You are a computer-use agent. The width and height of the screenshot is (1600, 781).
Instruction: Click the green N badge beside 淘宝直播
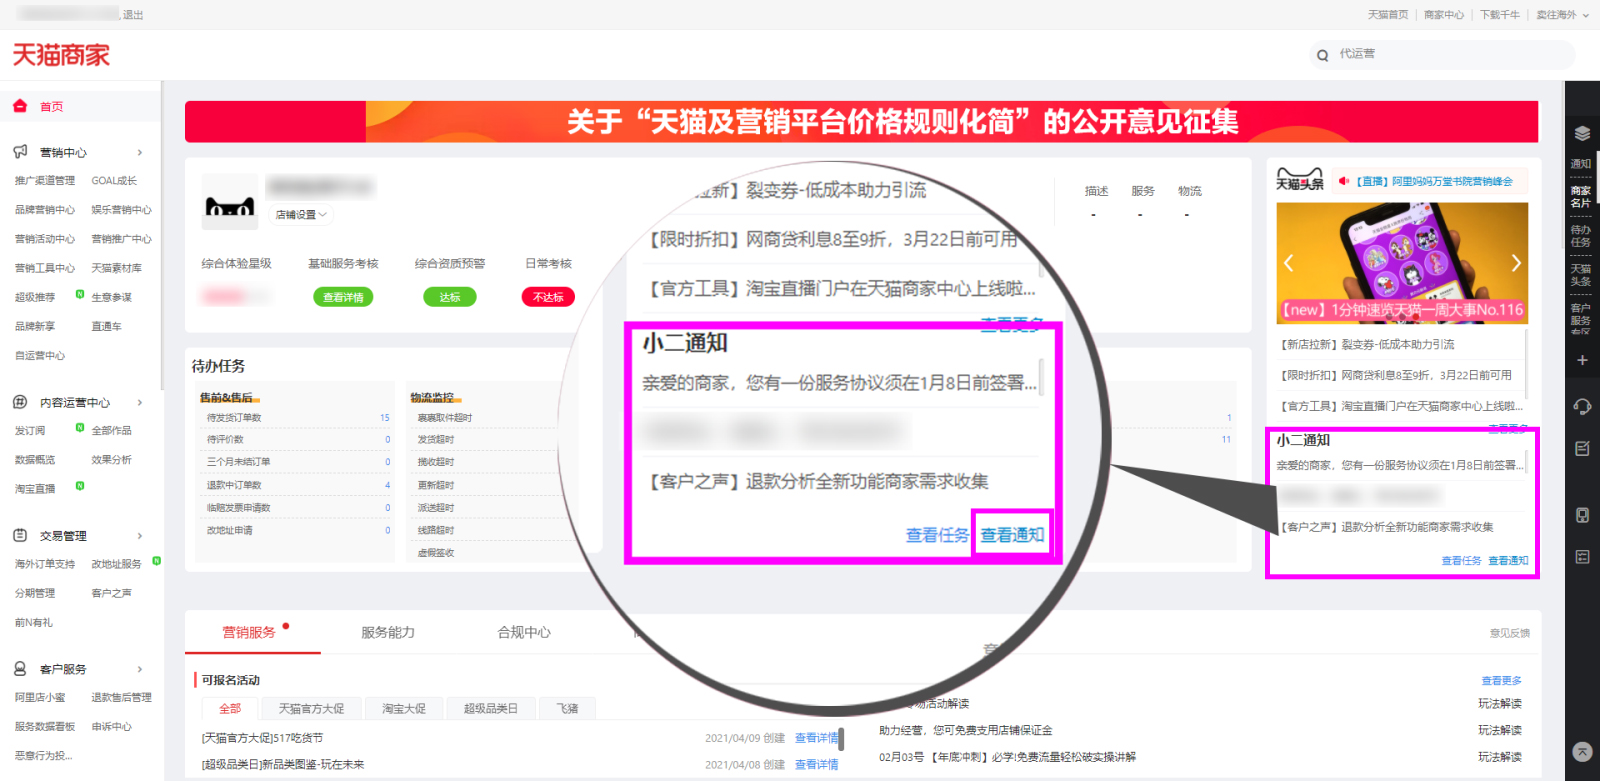point(80,486)
